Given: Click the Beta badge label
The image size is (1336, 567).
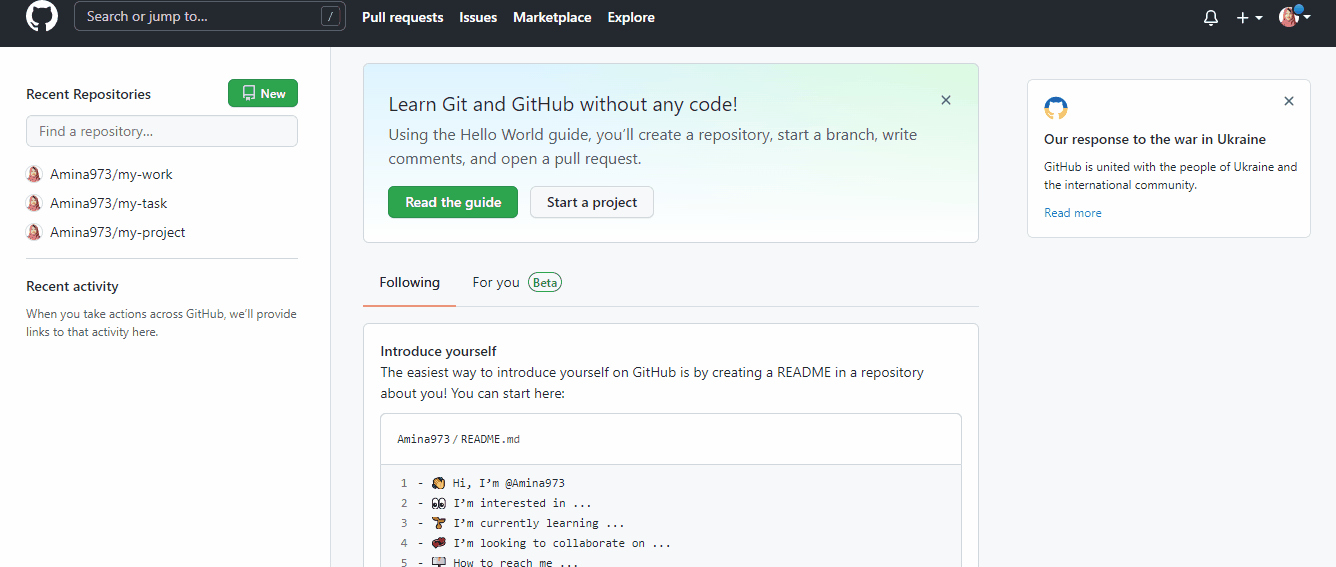Looking at the screenshot, I should click(545, 283).
